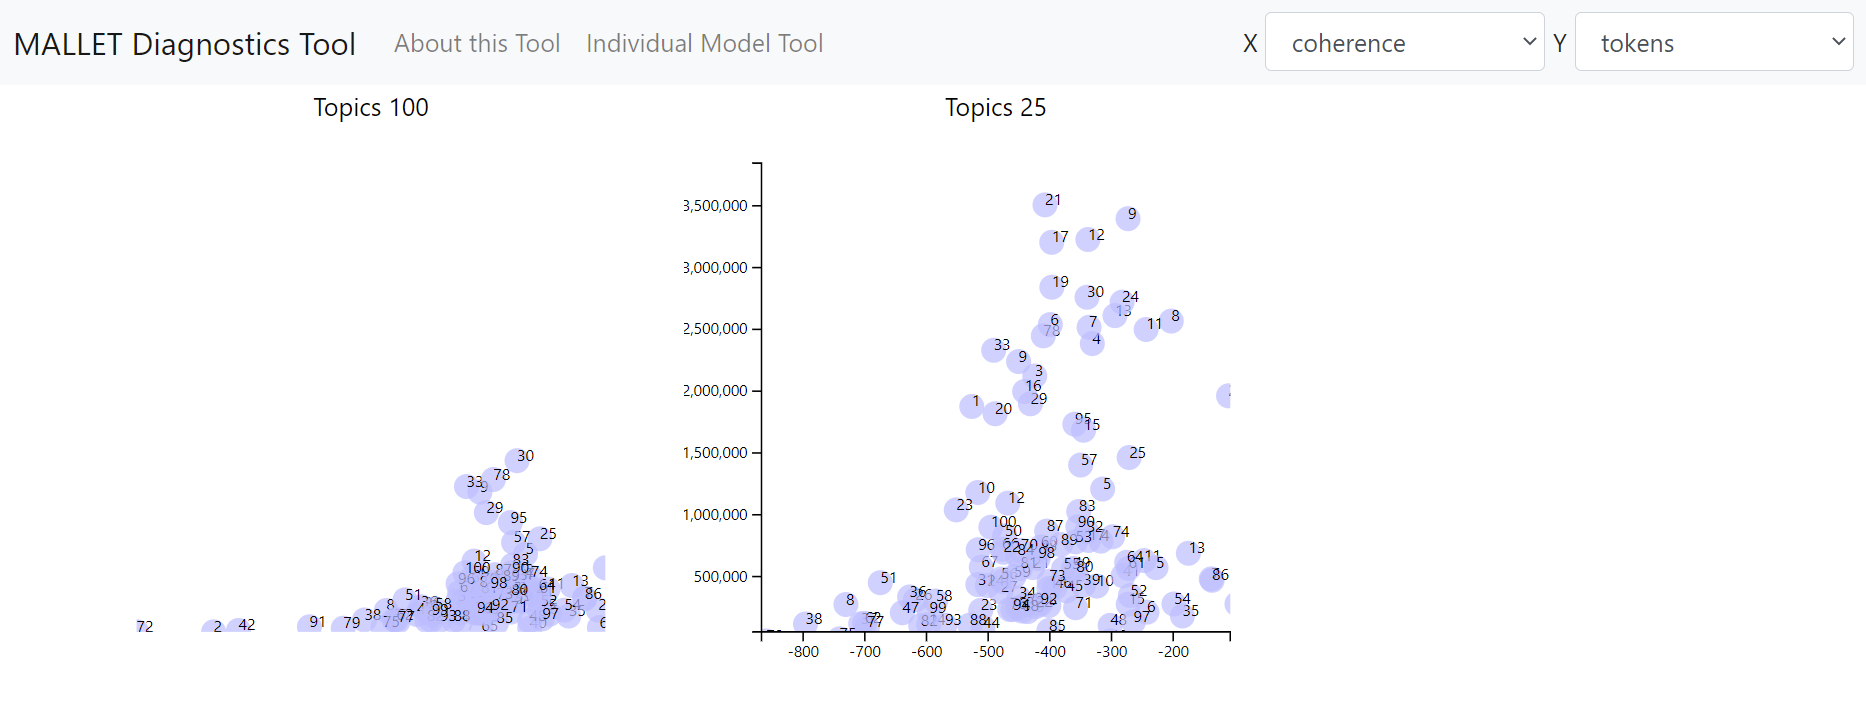Click topic 19 bubble in Topics 25 chart
Screen dimensions: 1866x707
pos(1052,286)
